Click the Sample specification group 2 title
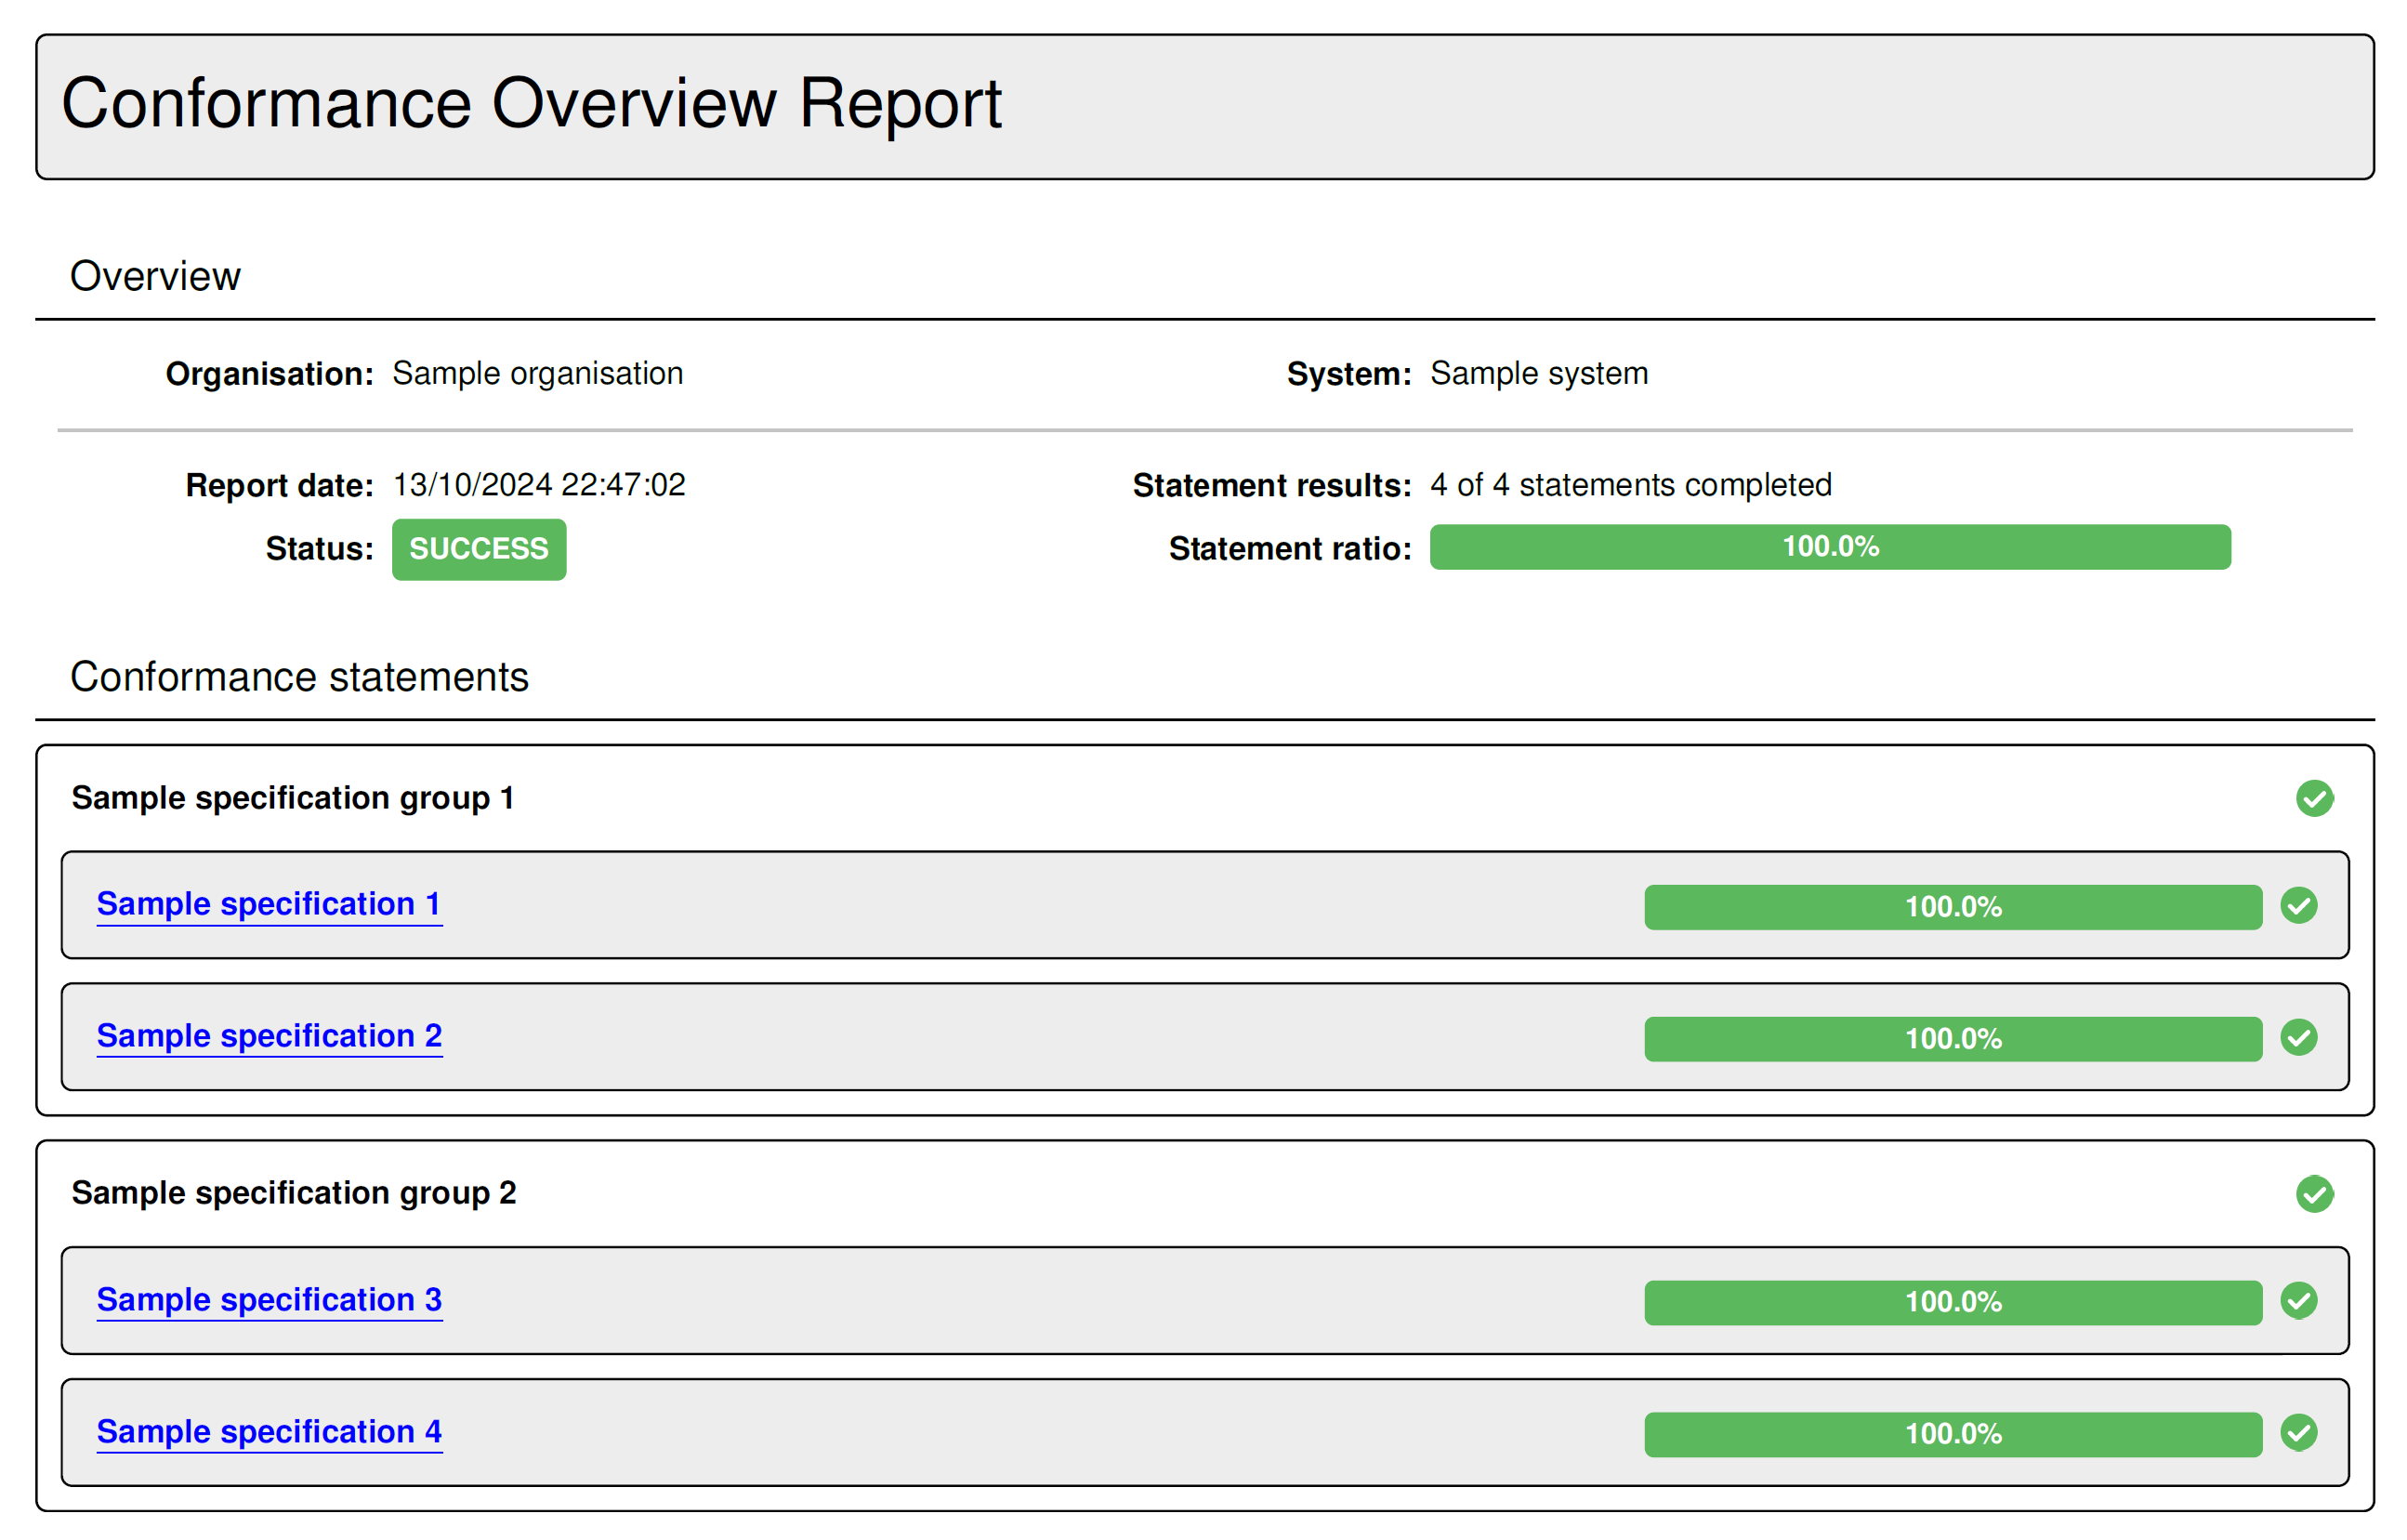Image resolution: width=2407 pixels, height=1540 pixels. (x=294, y=1193)
